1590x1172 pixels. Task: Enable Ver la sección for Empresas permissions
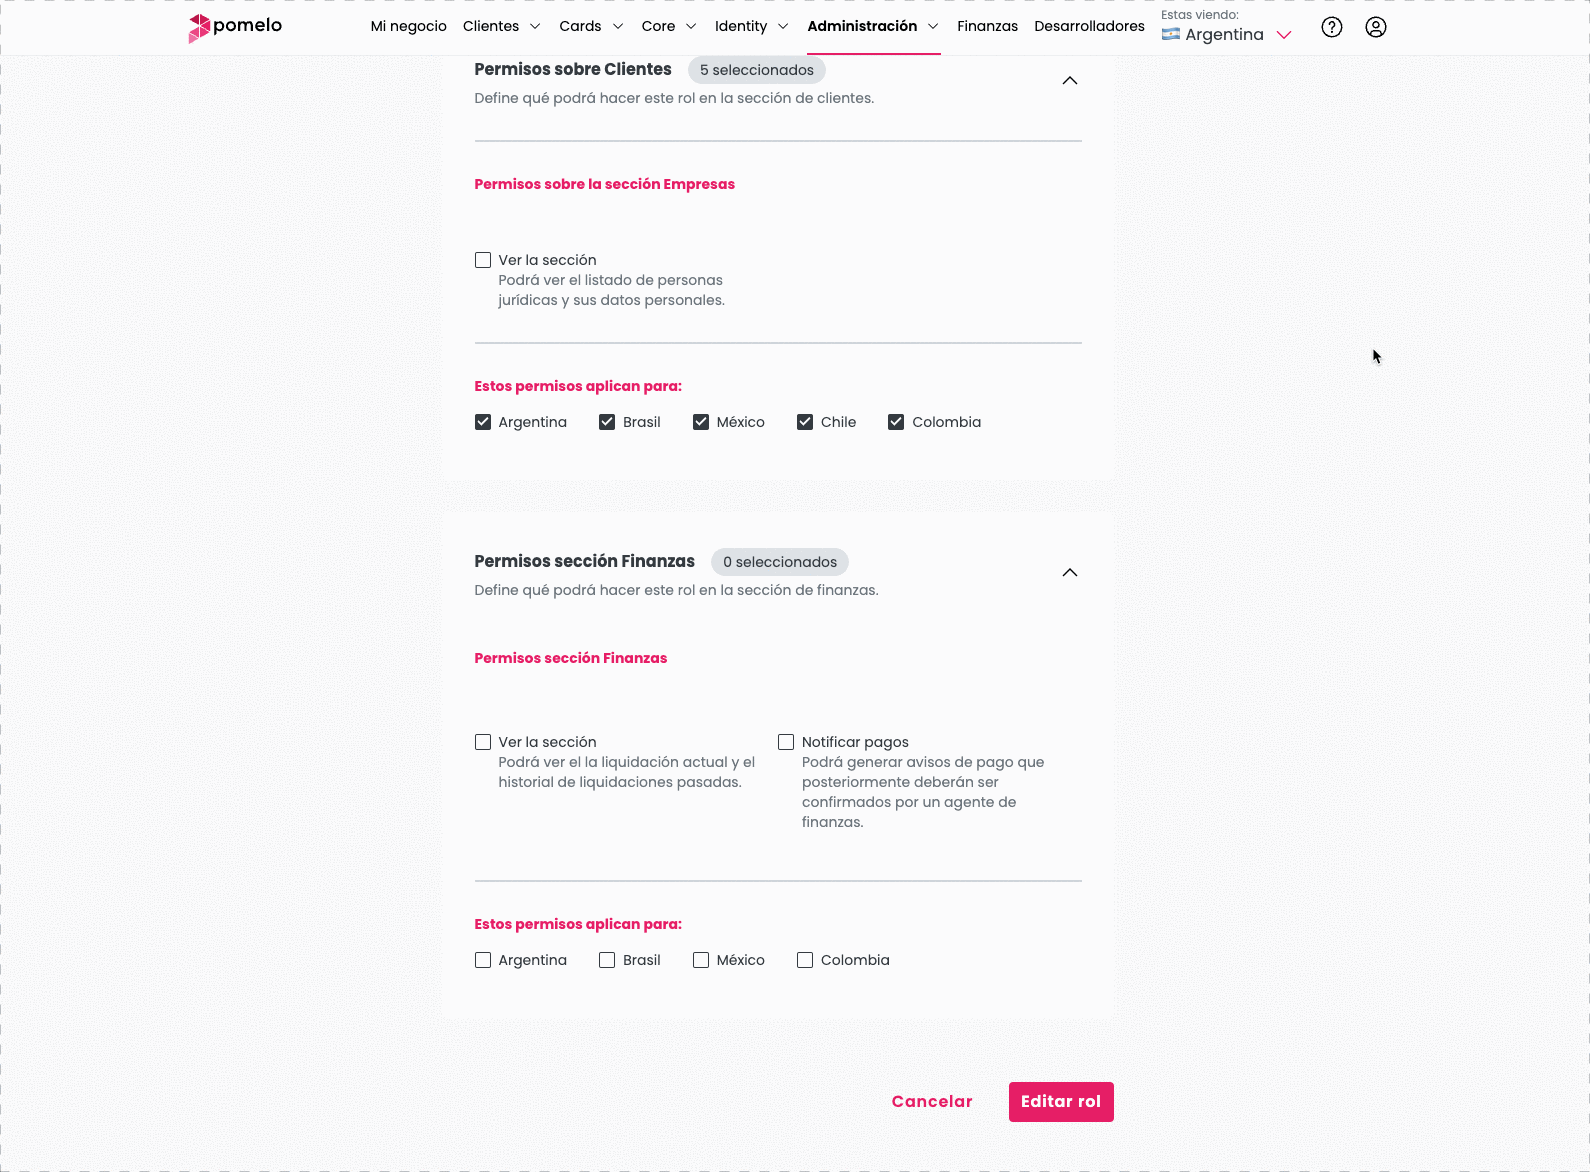click(483, 259)
